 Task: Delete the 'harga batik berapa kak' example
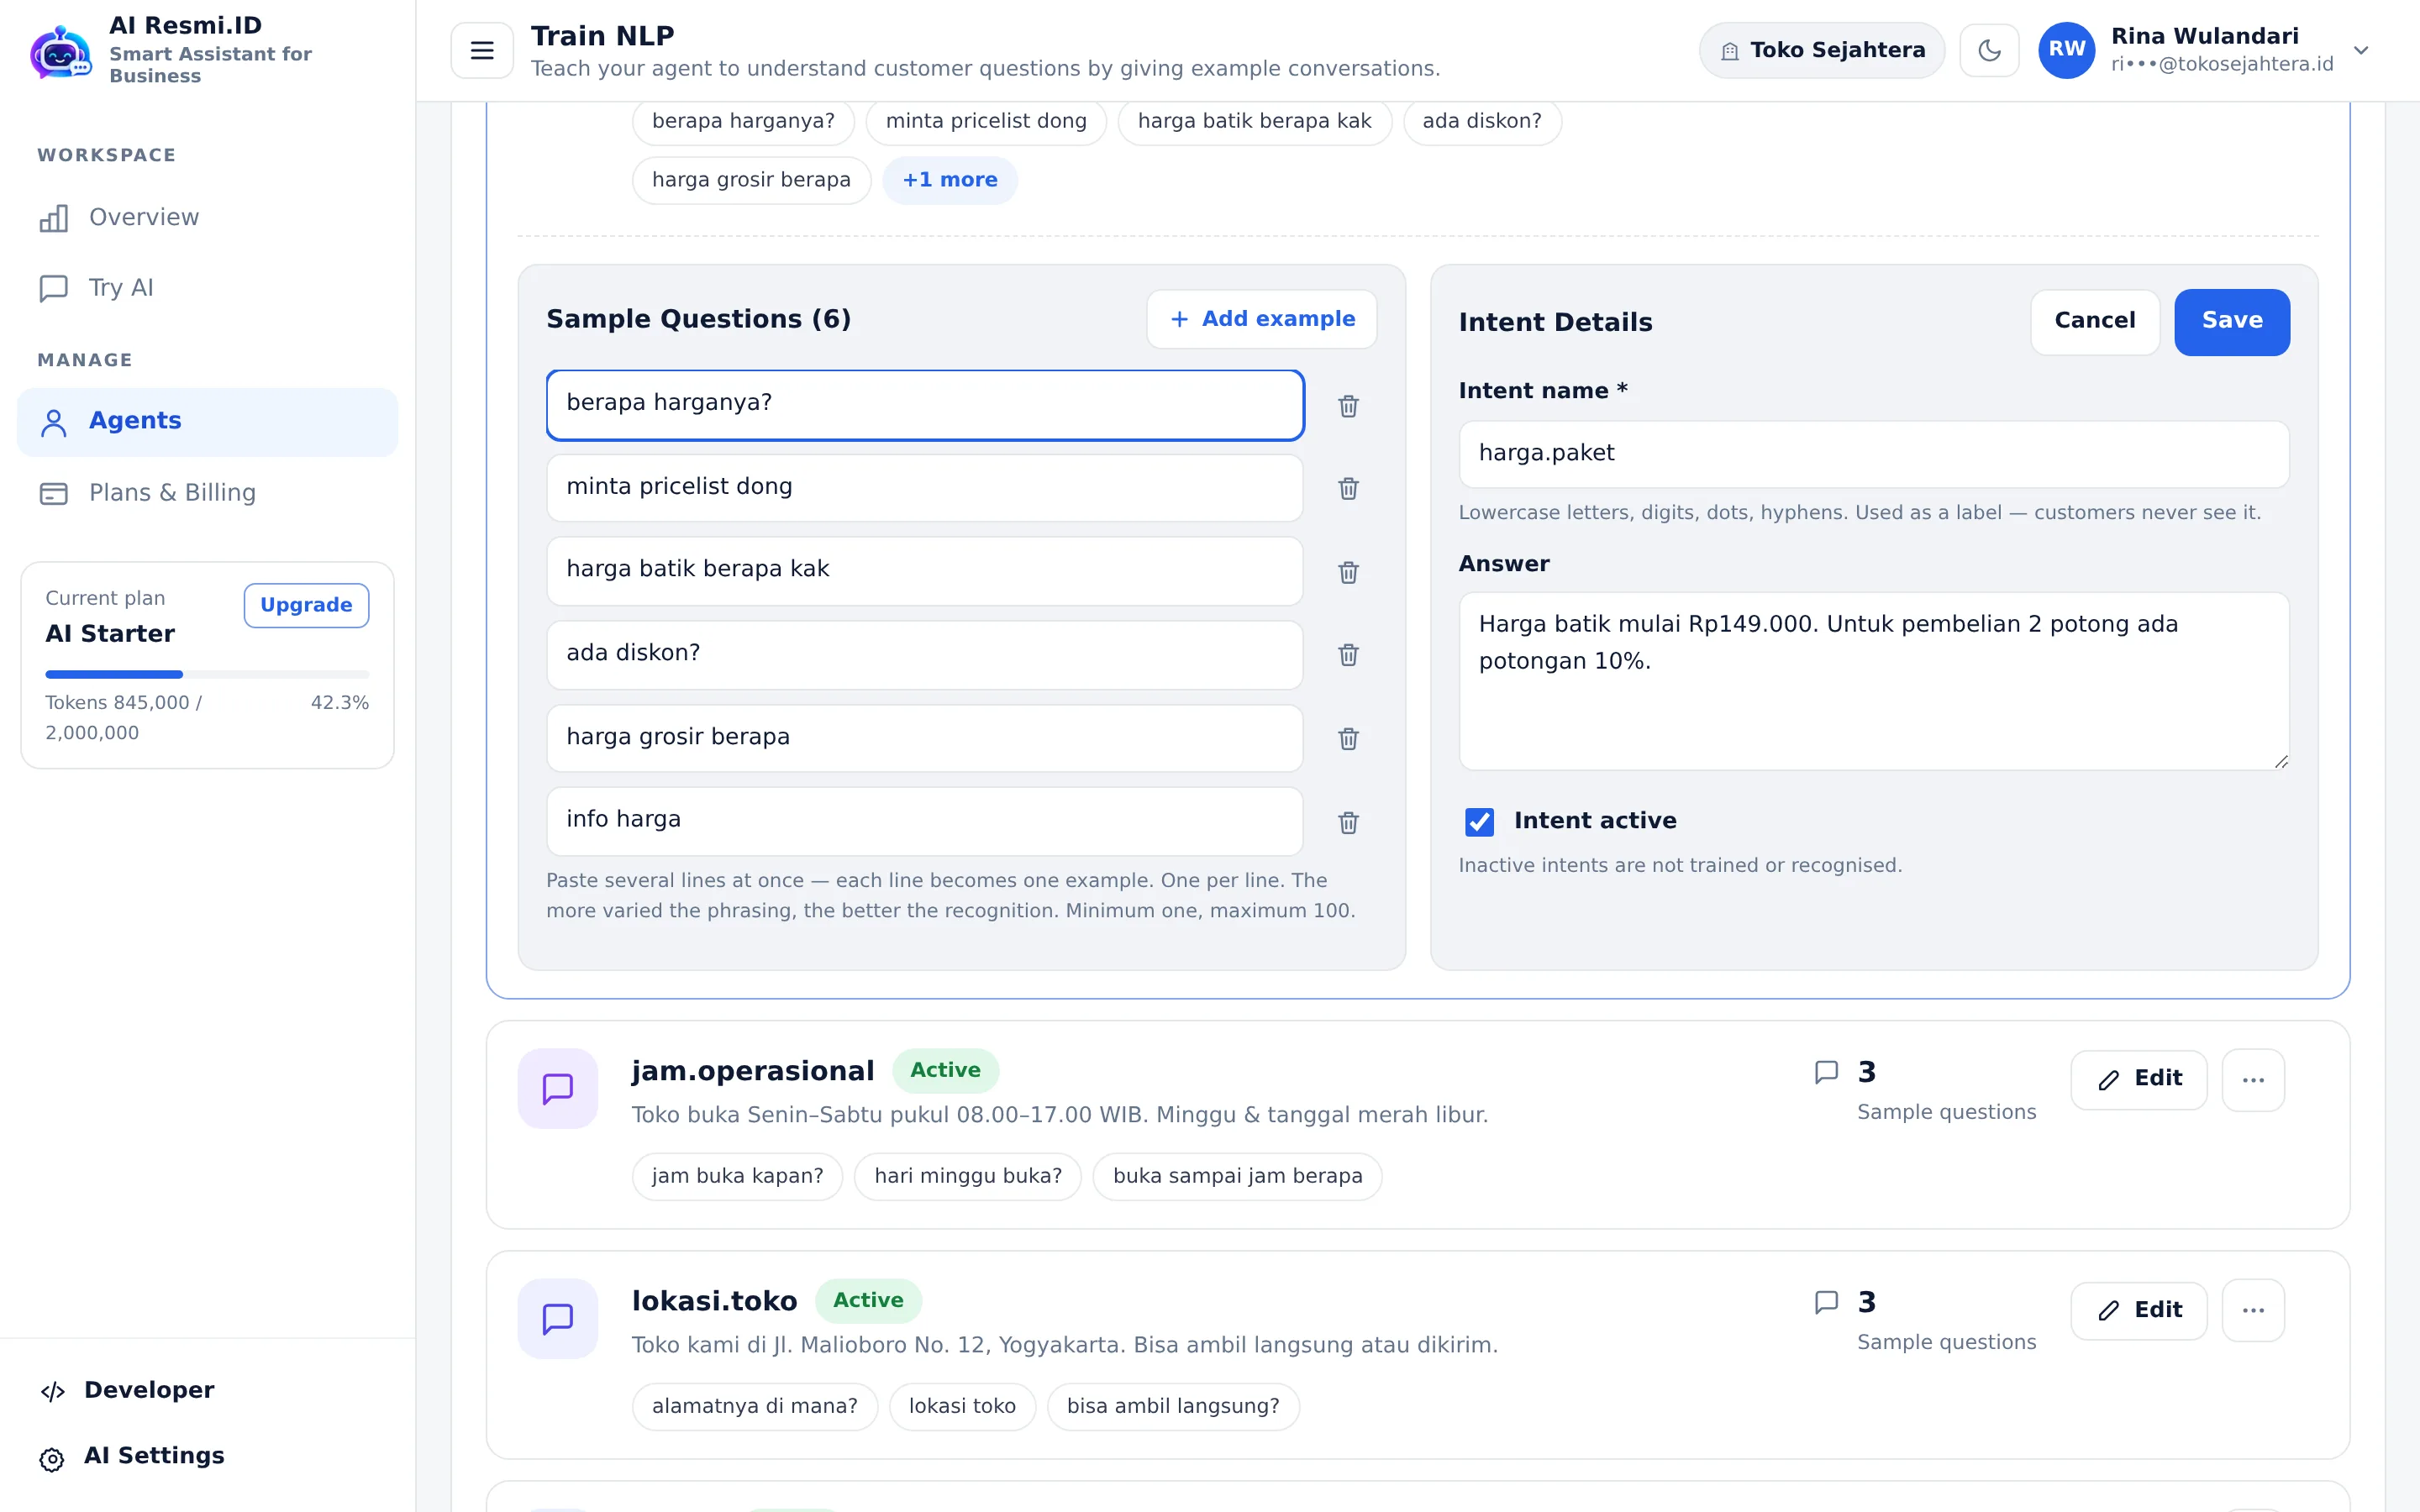1348,572
